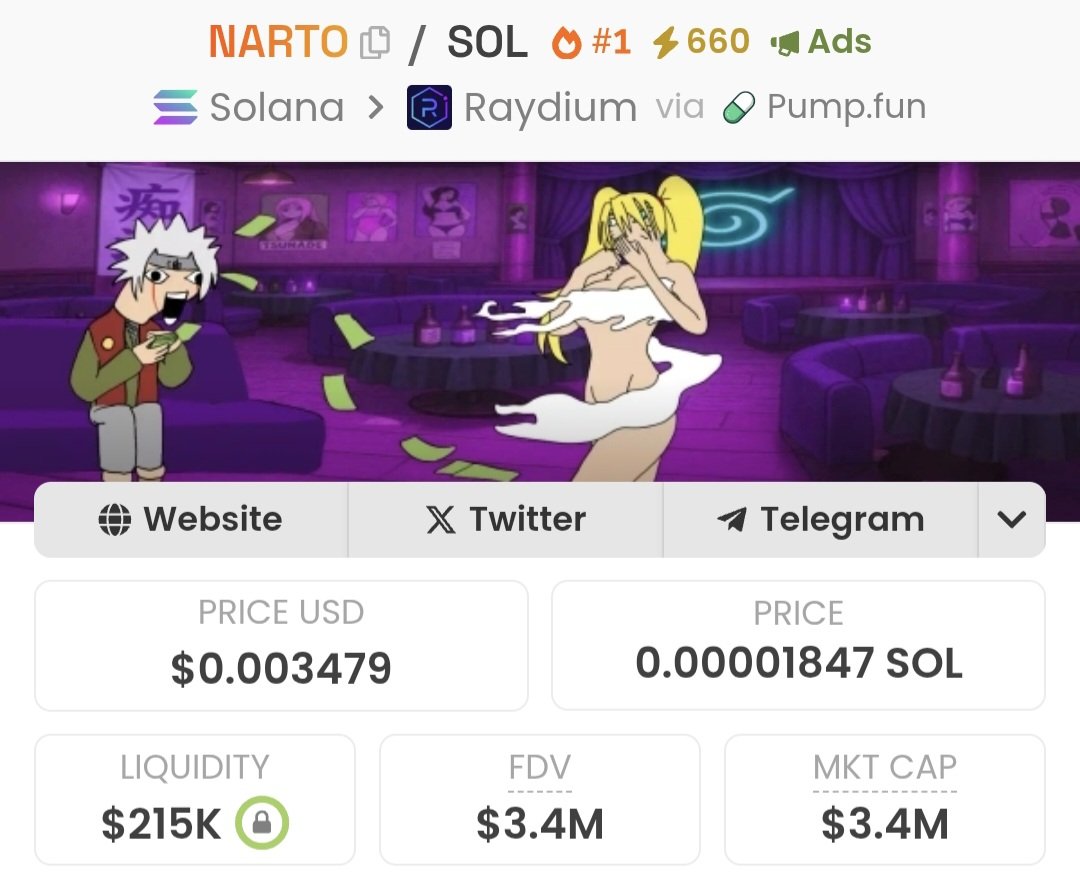
Task: Open the Website link
Action: point(191,519)
